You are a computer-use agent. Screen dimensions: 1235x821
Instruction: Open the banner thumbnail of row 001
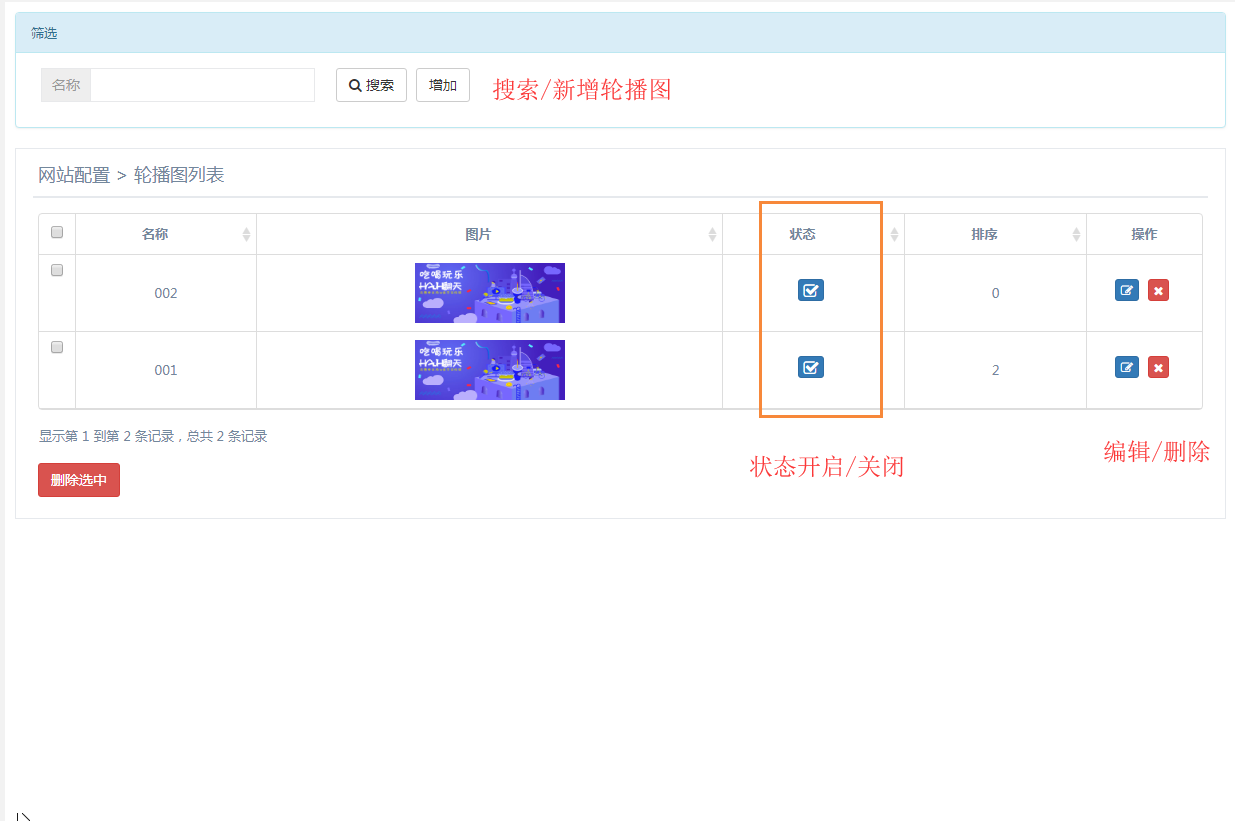click(490, 370)
